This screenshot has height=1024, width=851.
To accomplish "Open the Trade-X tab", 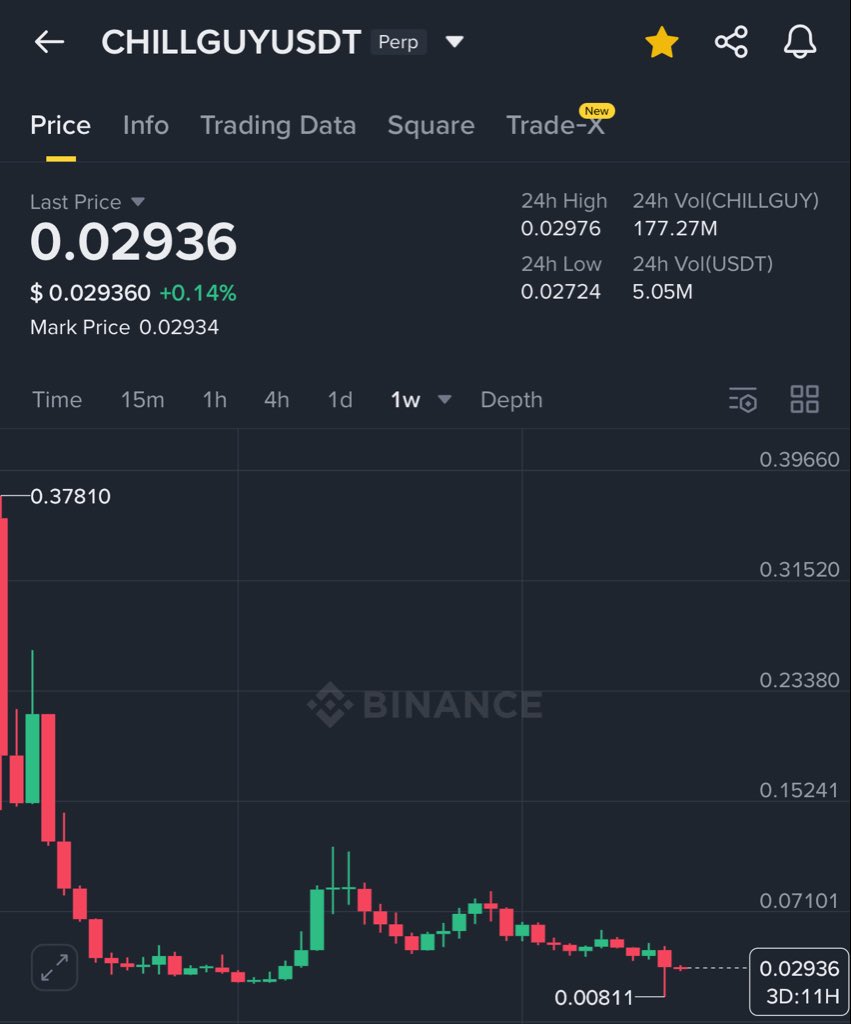I will [555, 125].
